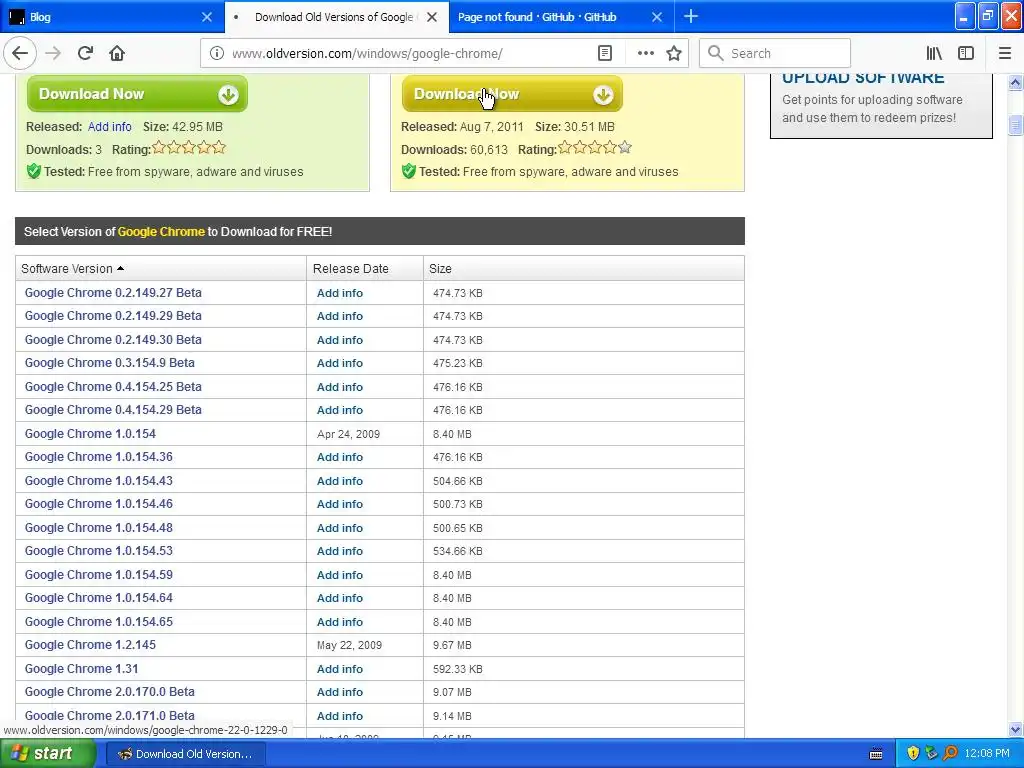Click Add info for Chrome 1.31

pyautogui.click(x=340, y=669)
